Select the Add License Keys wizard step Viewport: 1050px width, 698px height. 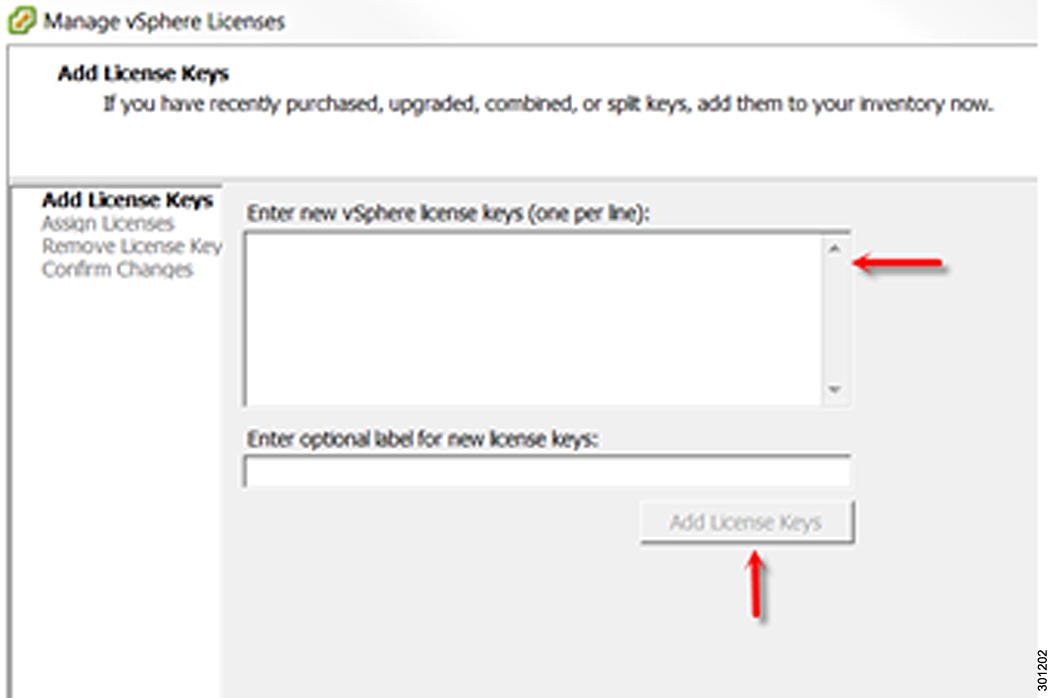[127, 200]
